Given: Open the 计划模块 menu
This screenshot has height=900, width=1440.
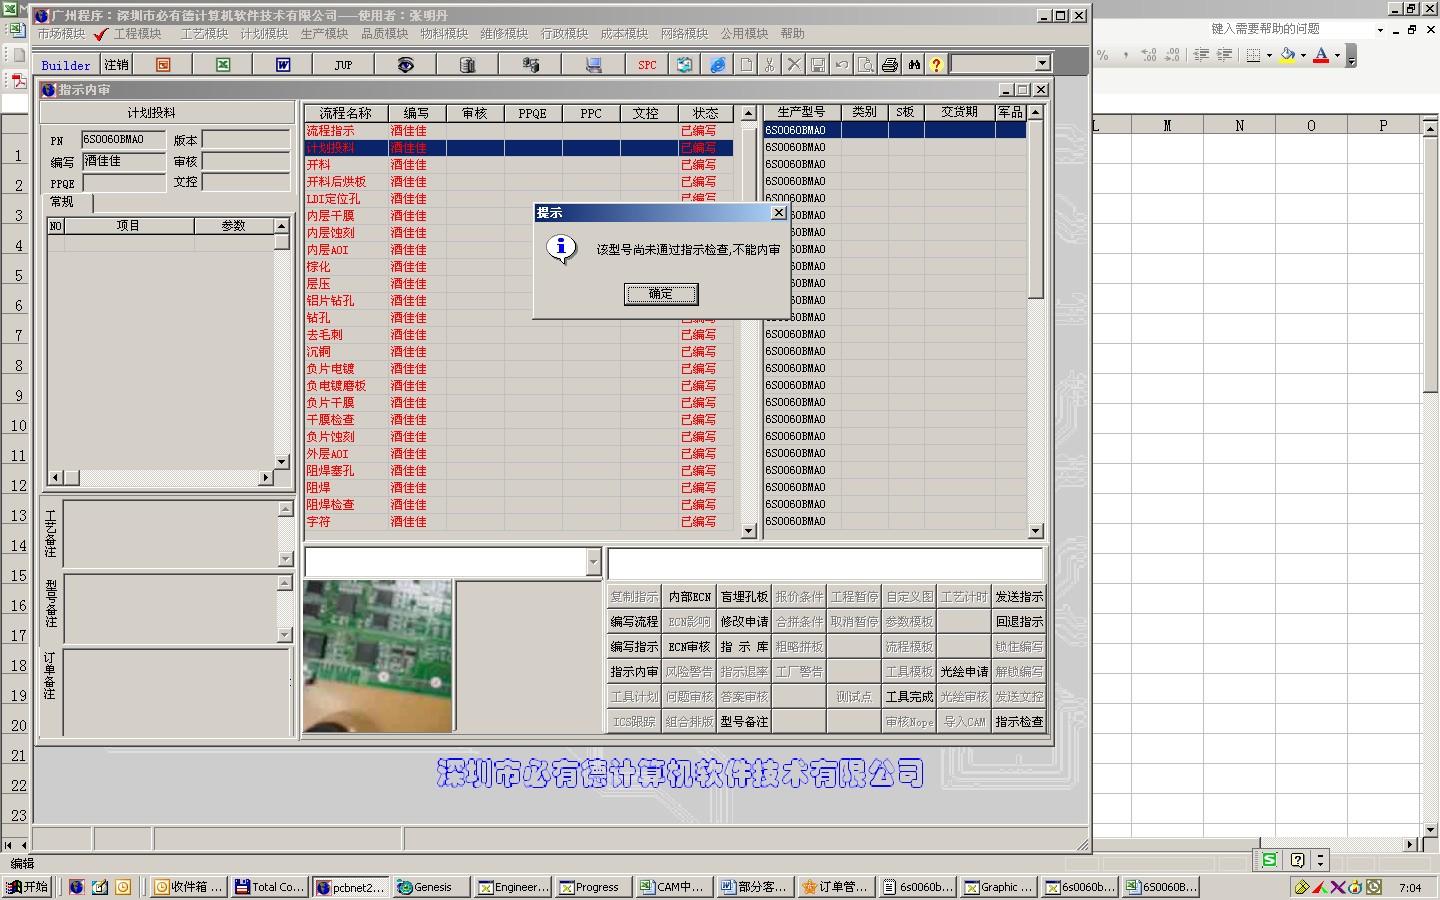Looking at the screenshot, I should (264, 34).
